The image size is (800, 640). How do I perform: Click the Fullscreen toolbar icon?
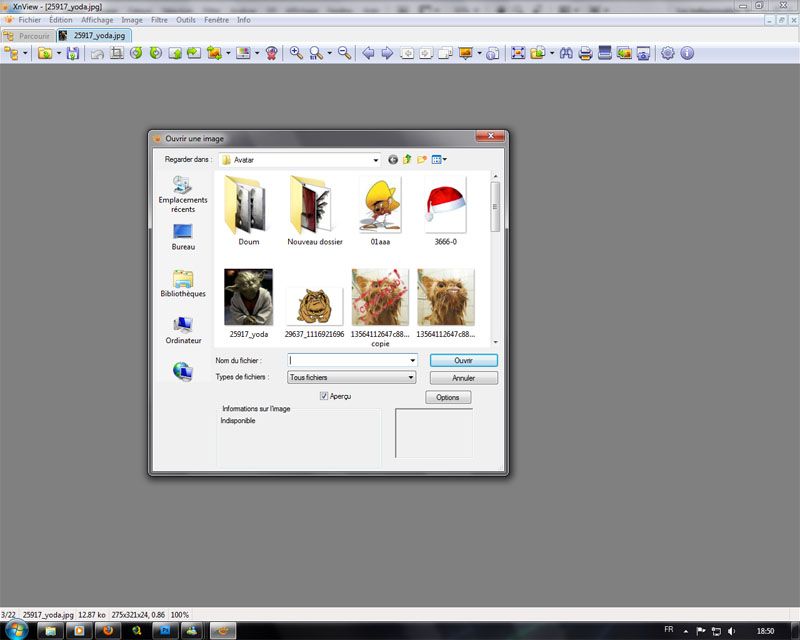coord(518,53)
